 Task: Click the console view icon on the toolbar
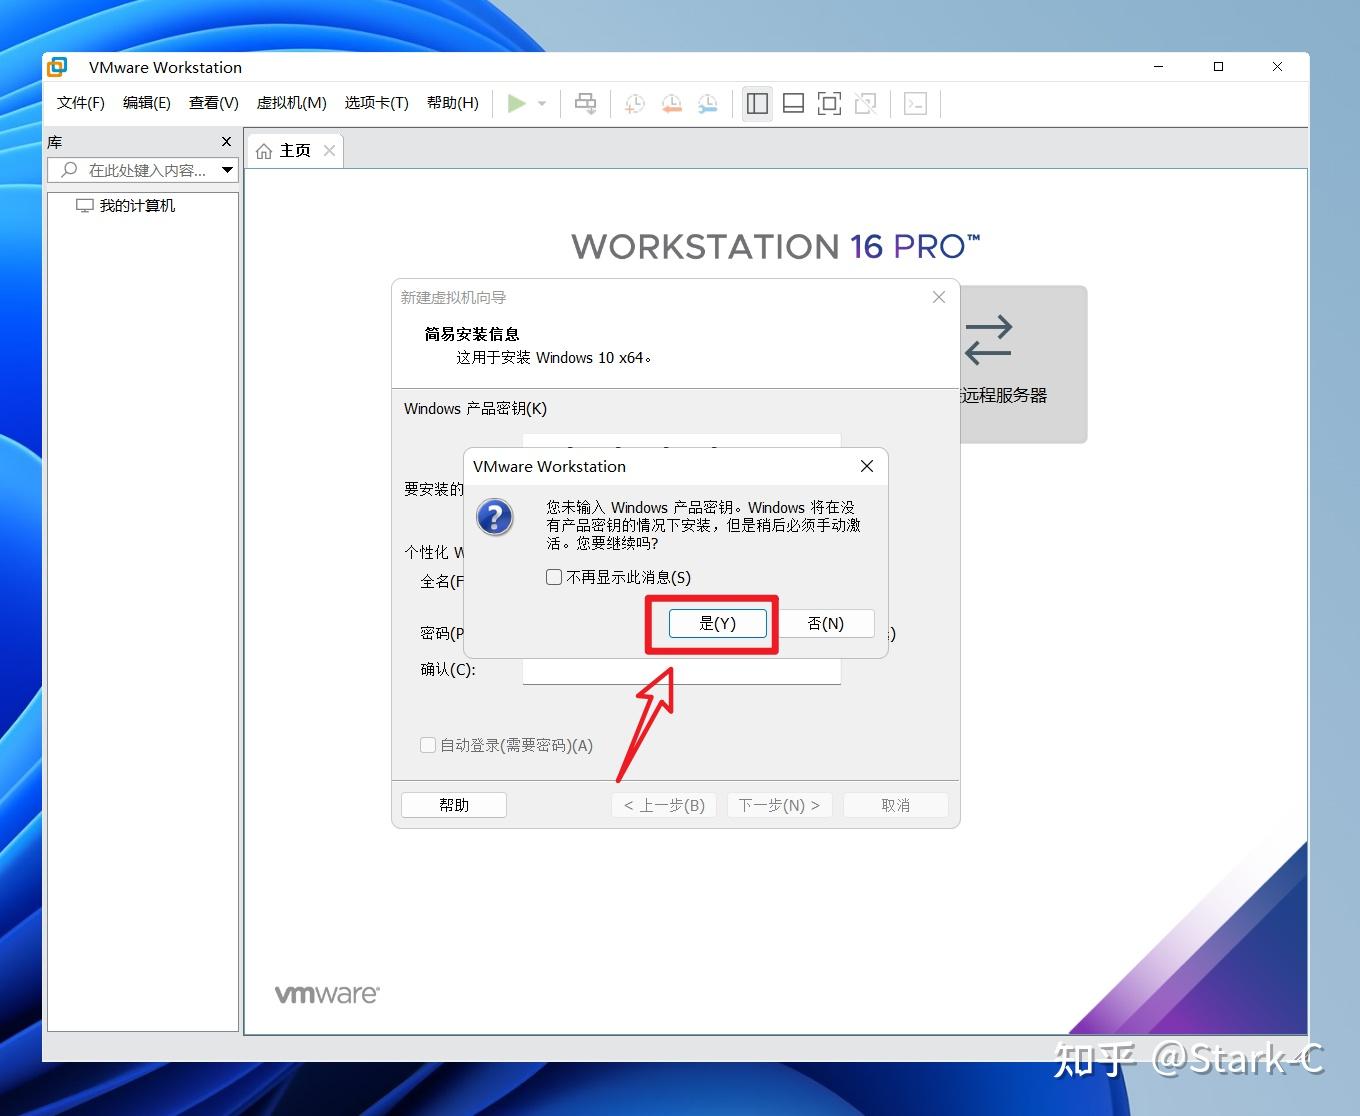coord(915,103)
